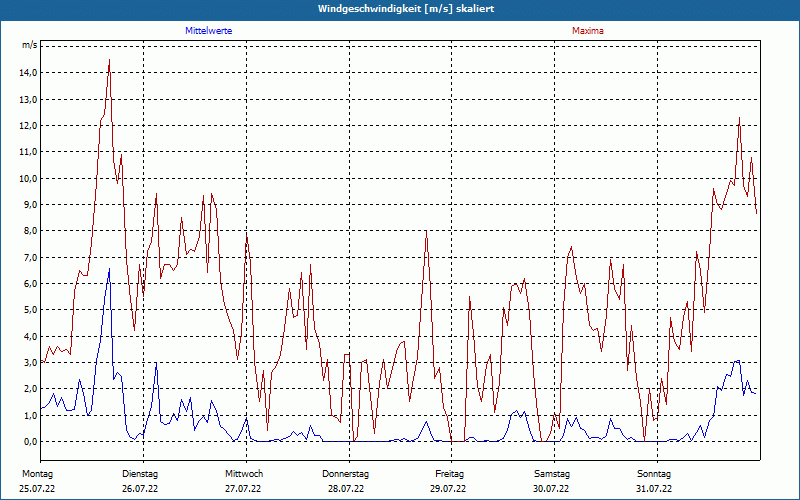Click the '30.07.22' date label
The width and height of the screenshot is (800, 500).
pyautogui.click(x=551, y=489)
